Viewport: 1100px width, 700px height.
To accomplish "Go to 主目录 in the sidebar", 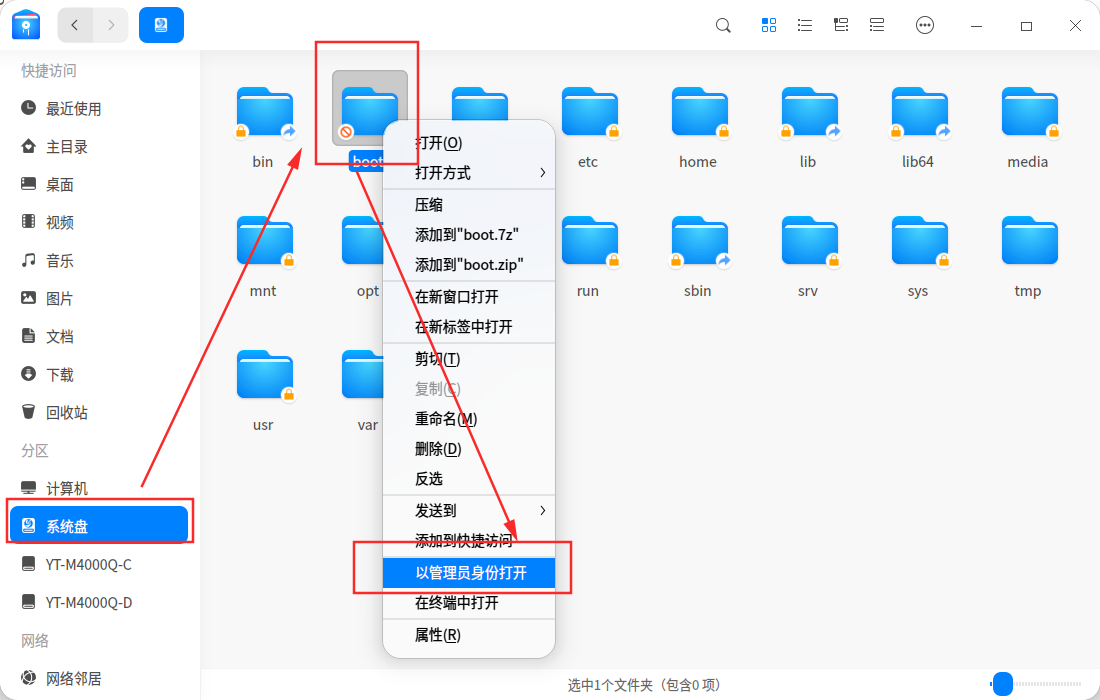I will pyautogui.click(x=99, y=147).
